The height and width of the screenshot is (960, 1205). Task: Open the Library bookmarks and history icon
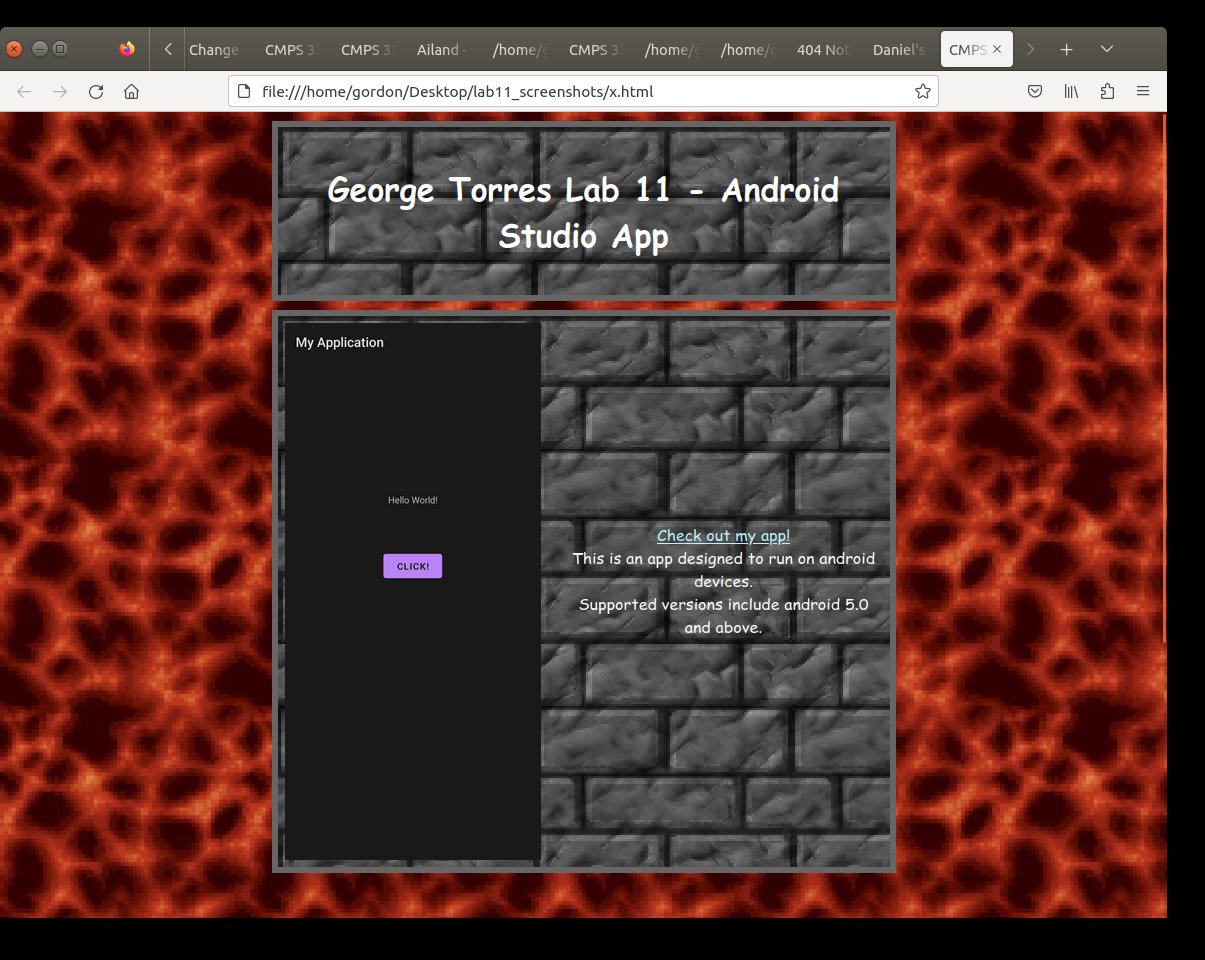pyautogui.click(x=1071, y=92)
